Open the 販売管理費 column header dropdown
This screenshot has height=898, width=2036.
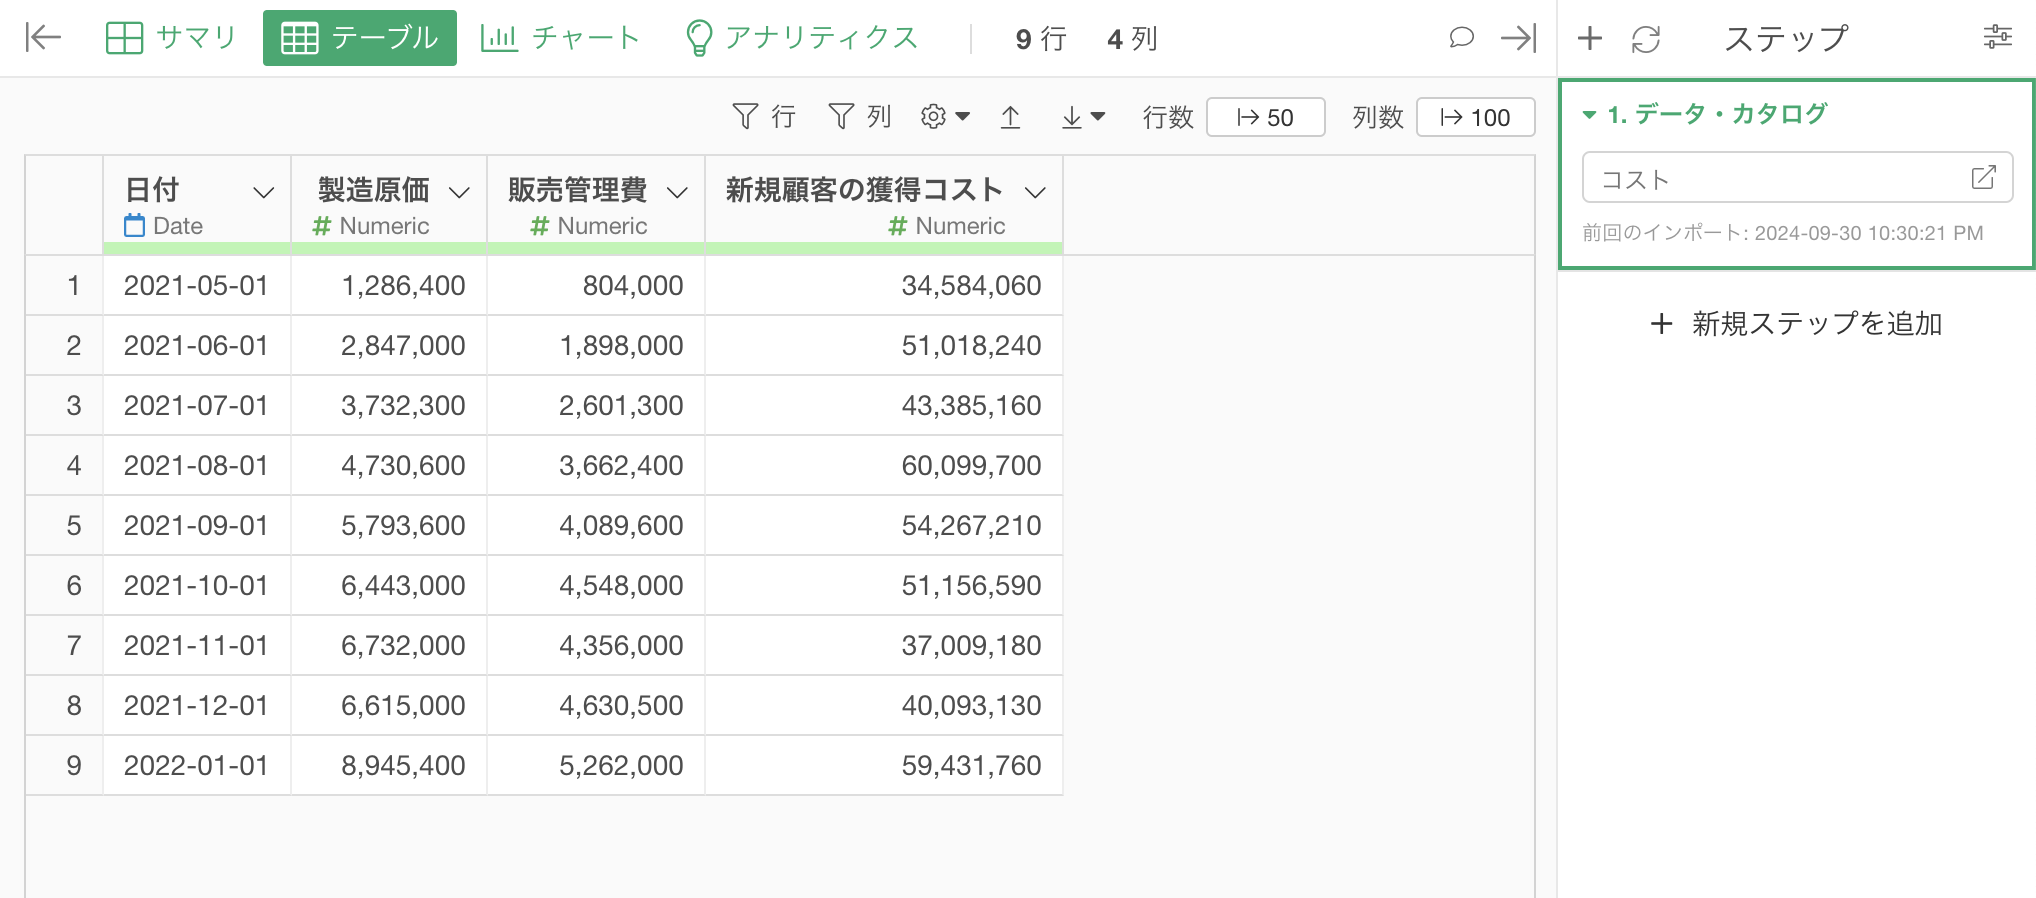pos(677,192)
